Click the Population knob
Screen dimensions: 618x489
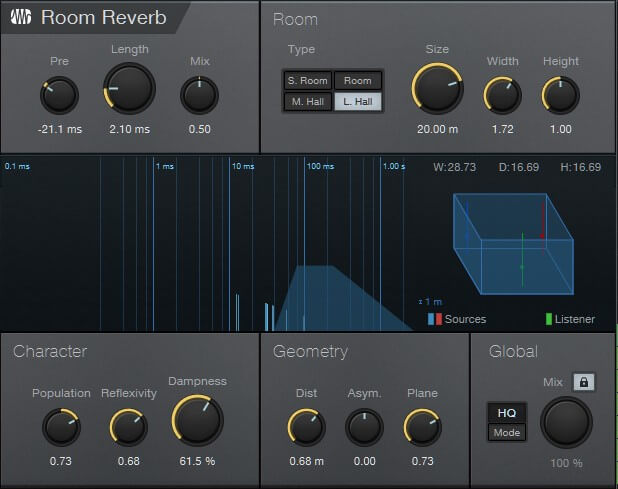(x=61, y=427)
